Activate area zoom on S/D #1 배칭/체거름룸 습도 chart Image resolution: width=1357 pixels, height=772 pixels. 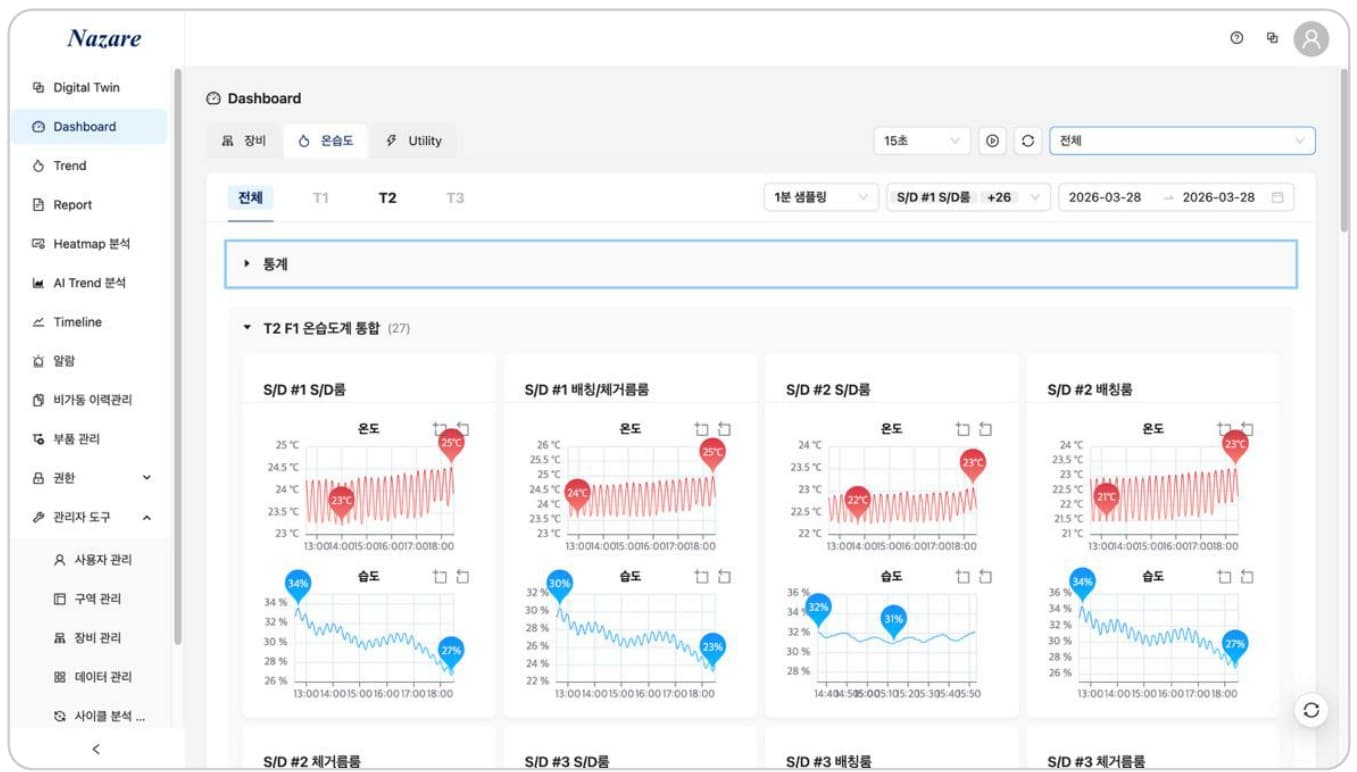702,576
